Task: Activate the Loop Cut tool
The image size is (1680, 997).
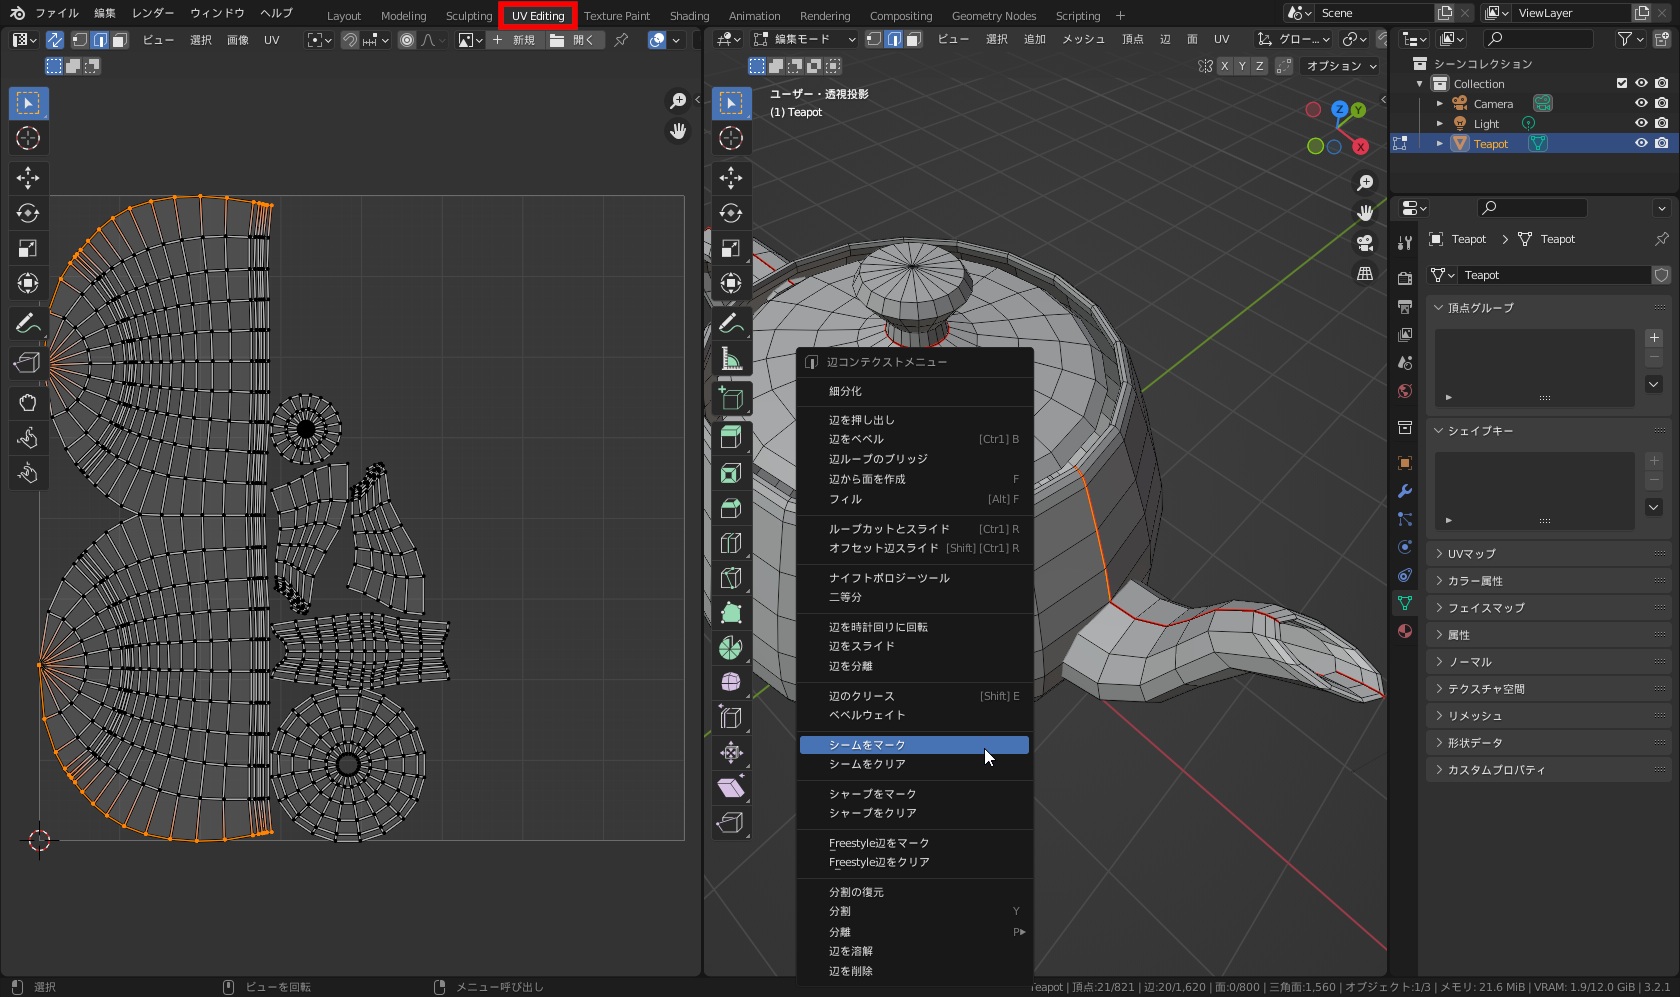Action: [x=731, y=542]
